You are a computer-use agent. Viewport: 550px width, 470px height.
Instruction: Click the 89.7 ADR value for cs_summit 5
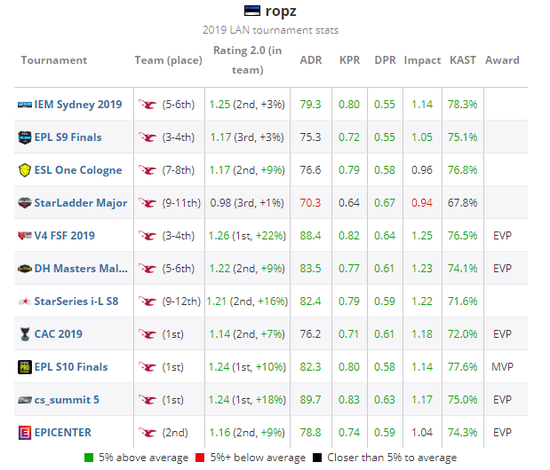tap(310, 400)
